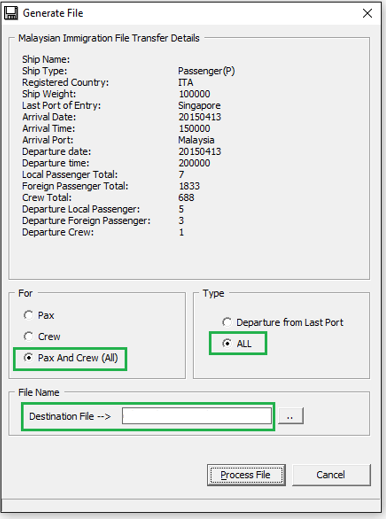Click the 'Last Port of Entry:' label
The image size is (386, 520).
pos(61,106)
